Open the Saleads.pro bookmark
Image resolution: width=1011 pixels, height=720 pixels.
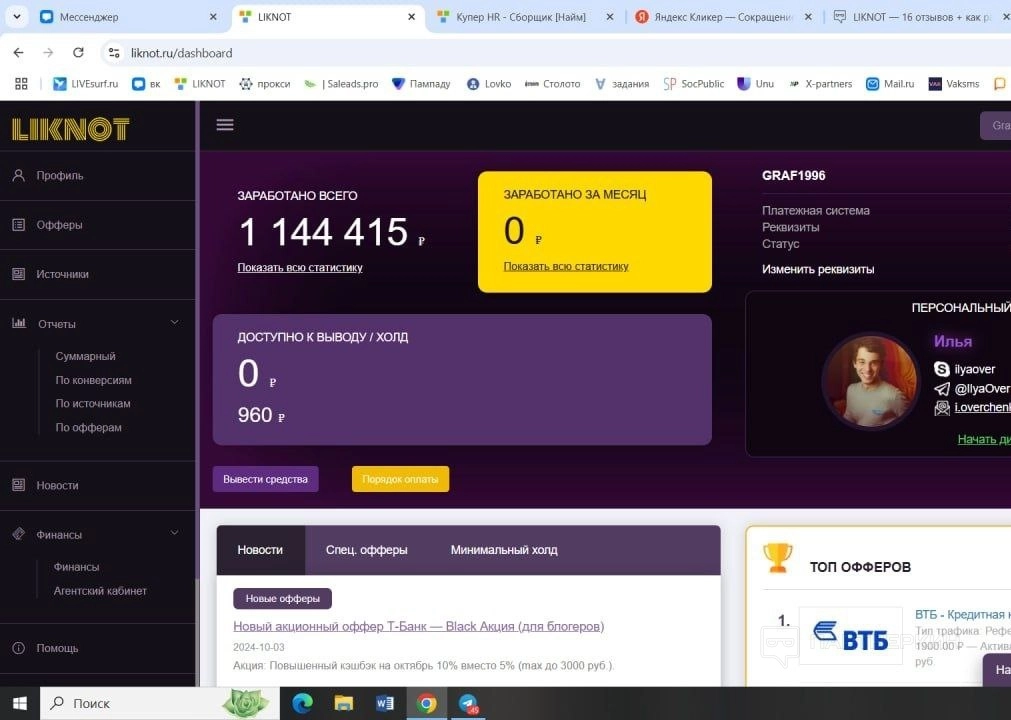click(341, 84)
